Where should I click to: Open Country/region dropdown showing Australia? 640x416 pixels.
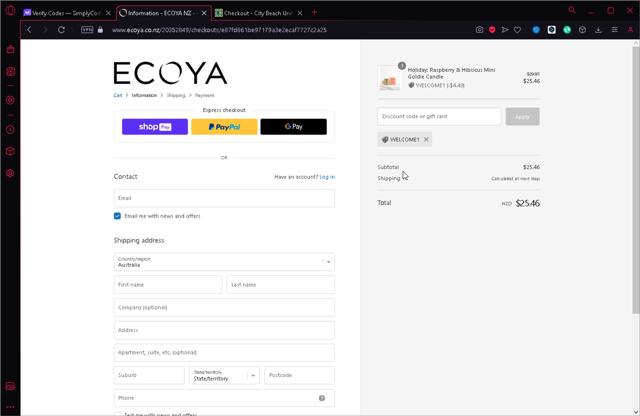click(224, 262)
